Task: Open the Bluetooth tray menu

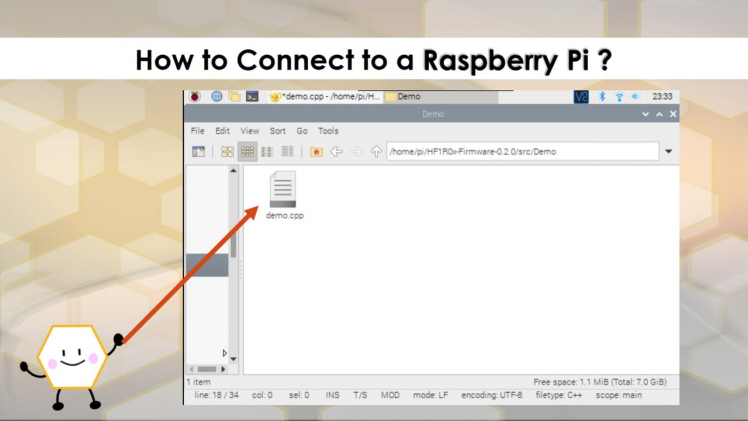Action: [x=602, y=96]
